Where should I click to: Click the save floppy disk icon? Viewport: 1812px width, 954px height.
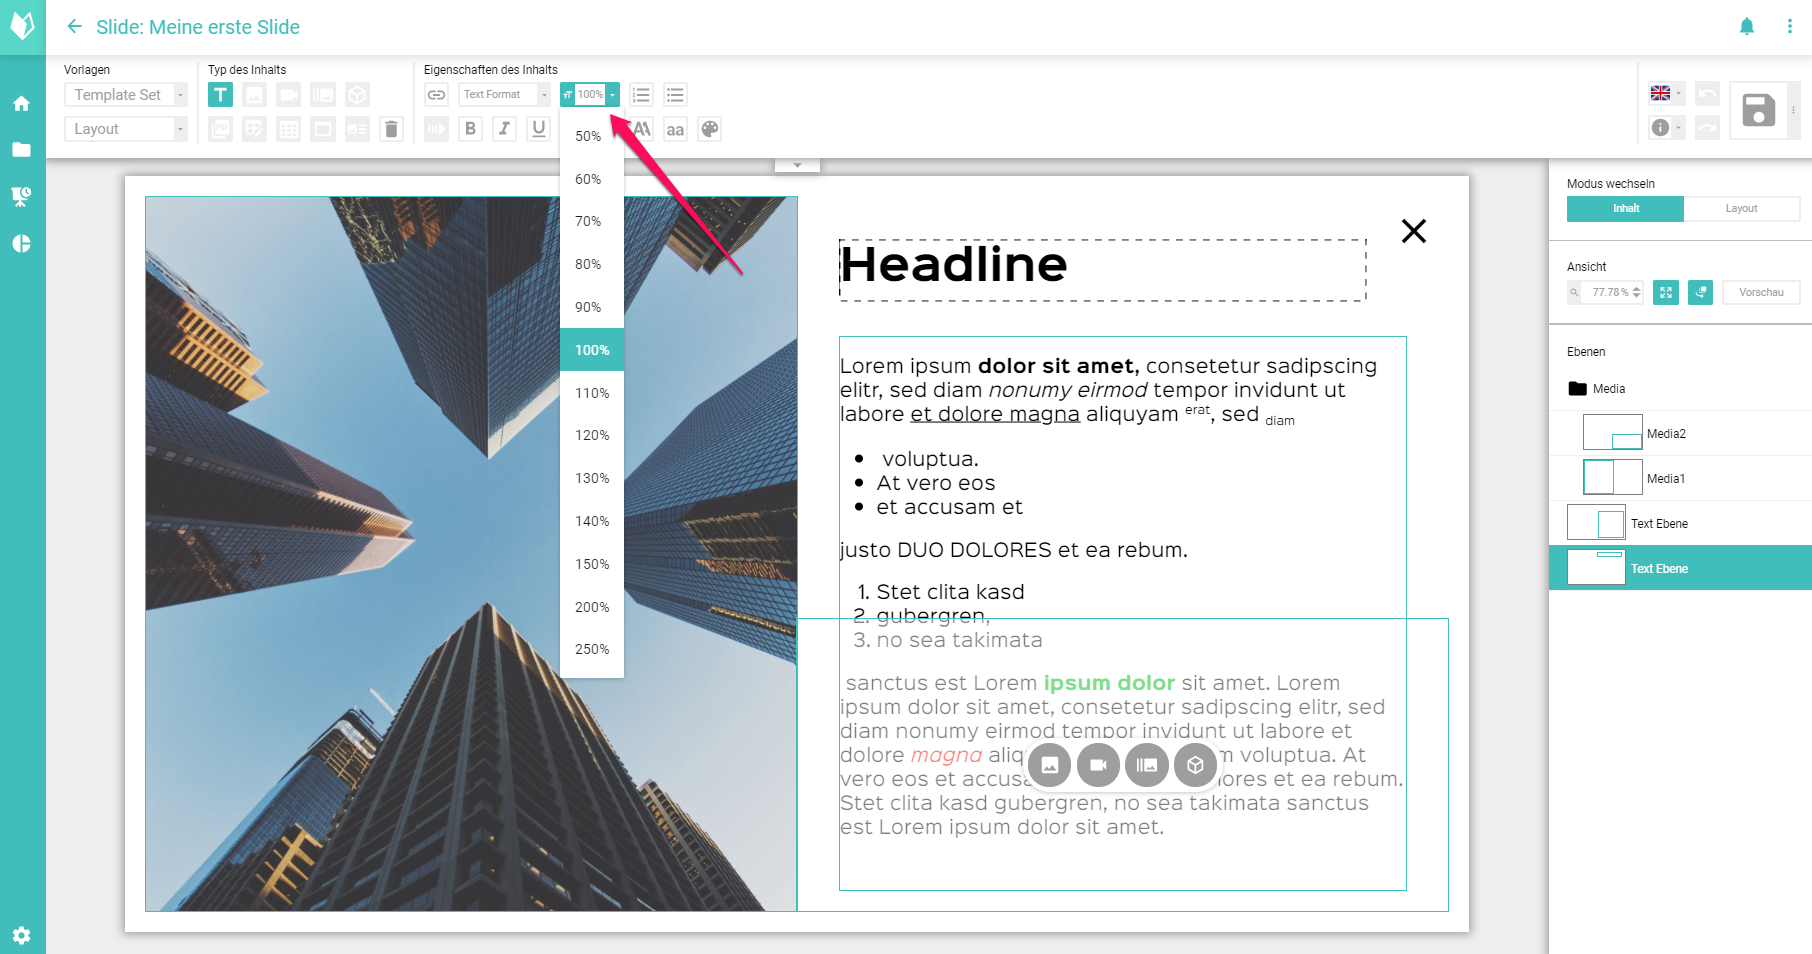point(1758,110)
